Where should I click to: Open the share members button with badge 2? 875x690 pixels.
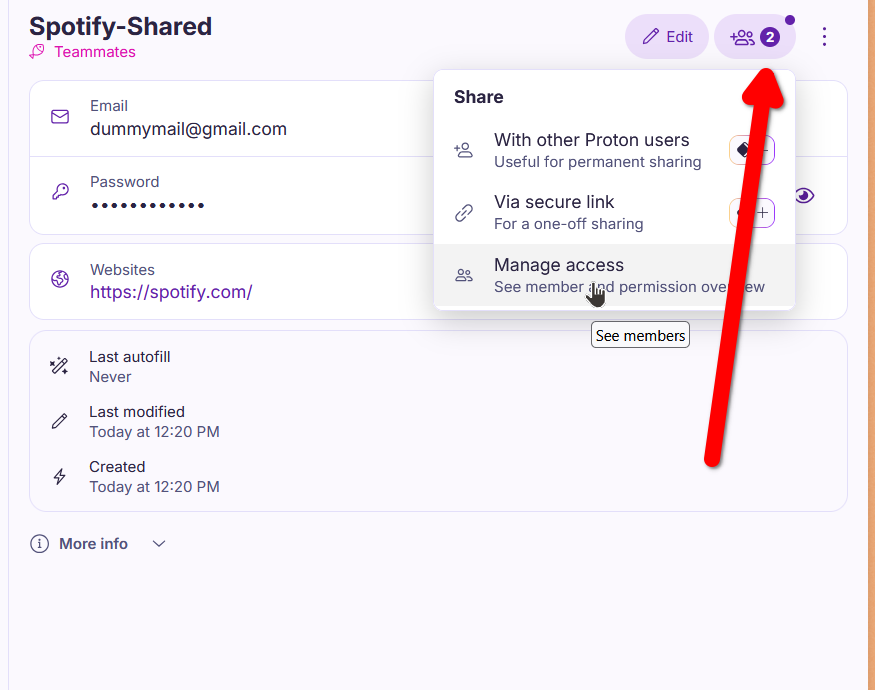[x=754, y=37]
